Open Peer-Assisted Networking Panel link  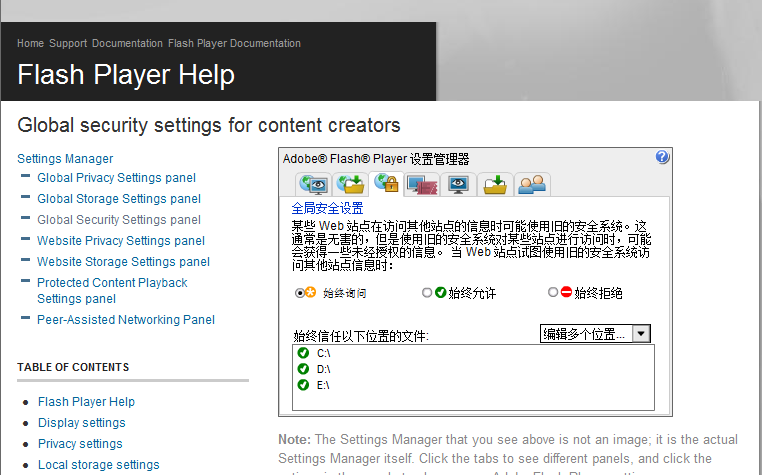tap(126, 319)
